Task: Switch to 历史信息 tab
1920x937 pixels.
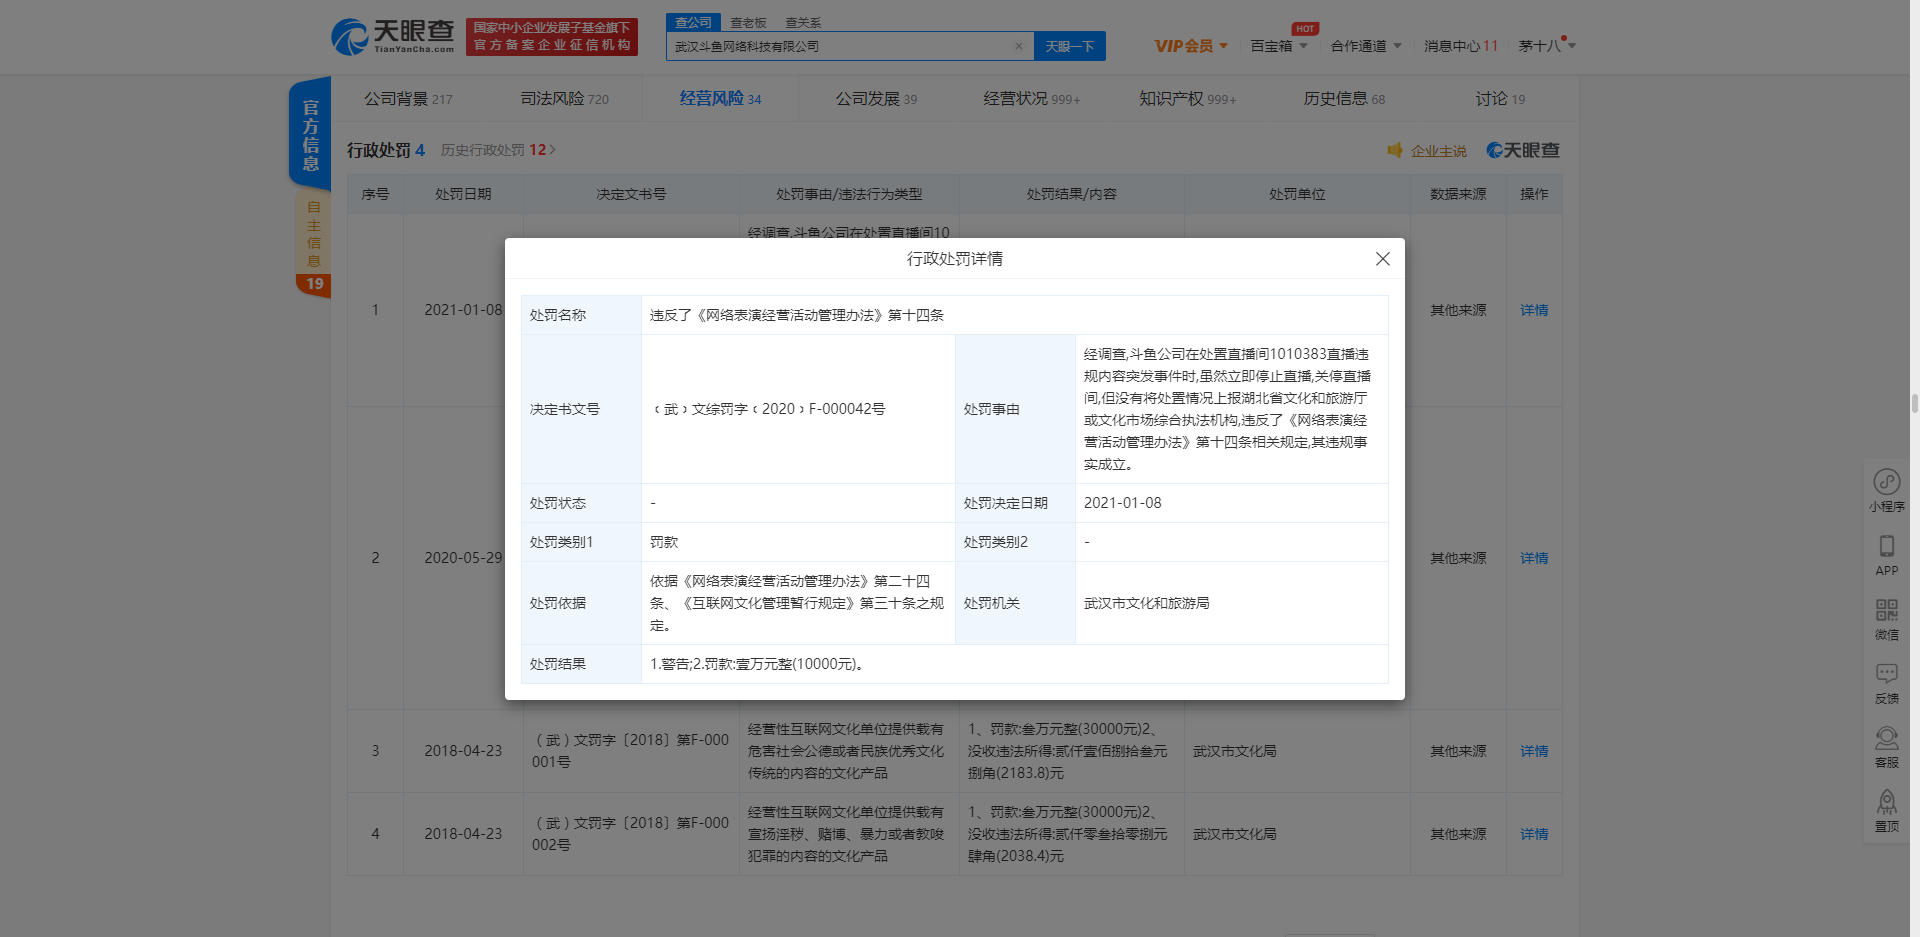Action: tap(1344, 99)
